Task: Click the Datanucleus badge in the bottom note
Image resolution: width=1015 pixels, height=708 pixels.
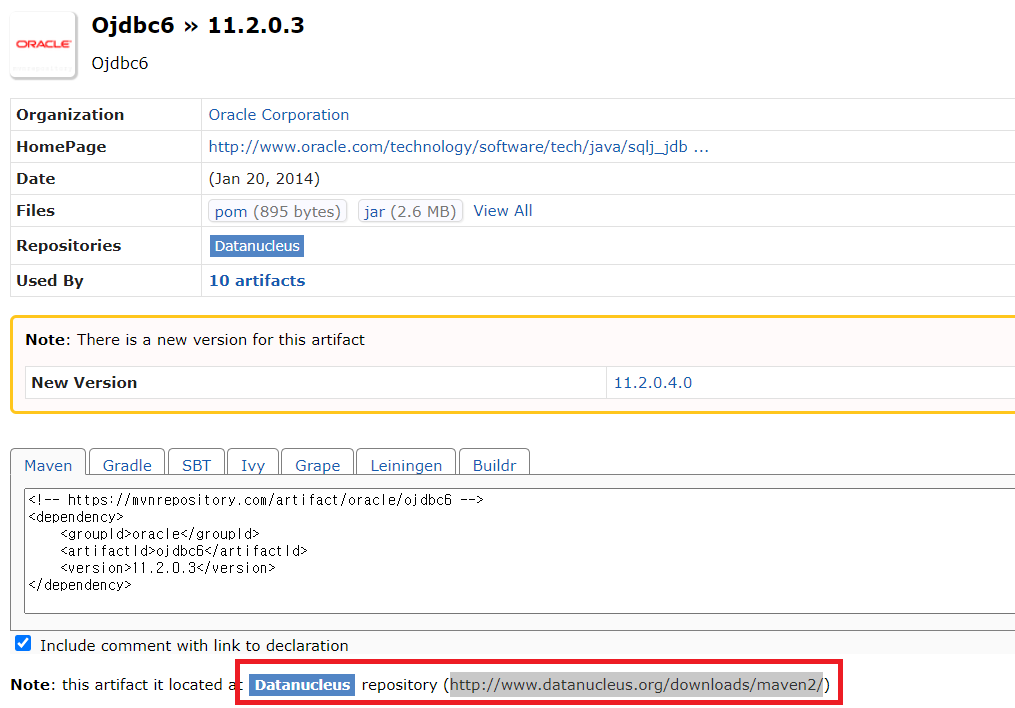Action: coord(302,685)
